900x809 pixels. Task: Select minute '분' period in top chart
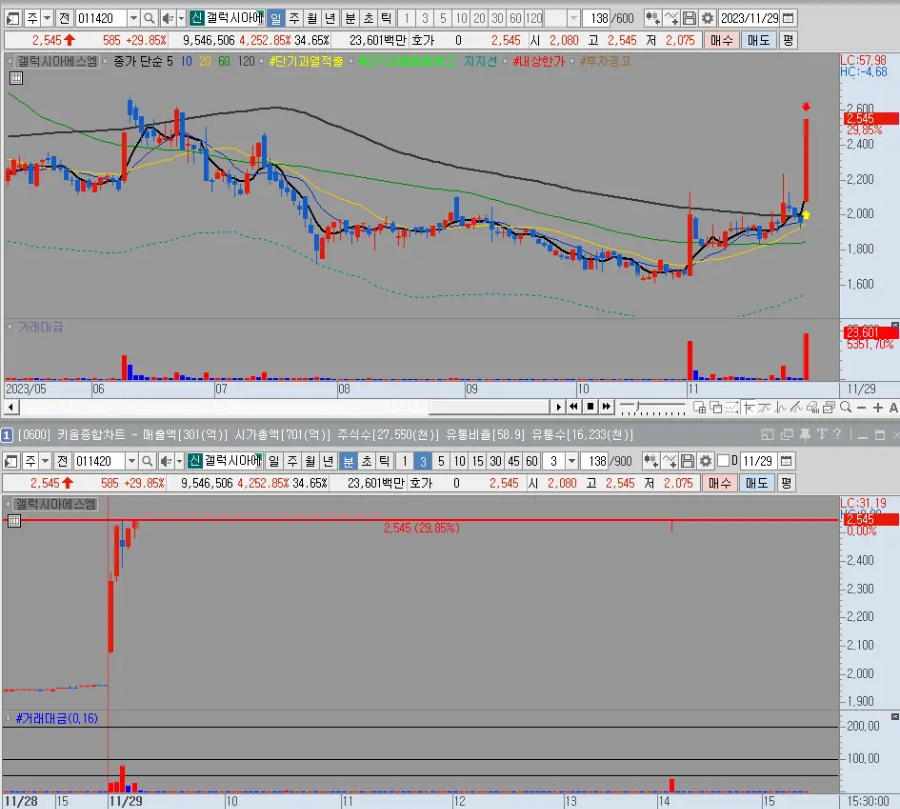(x=350, y=18)
